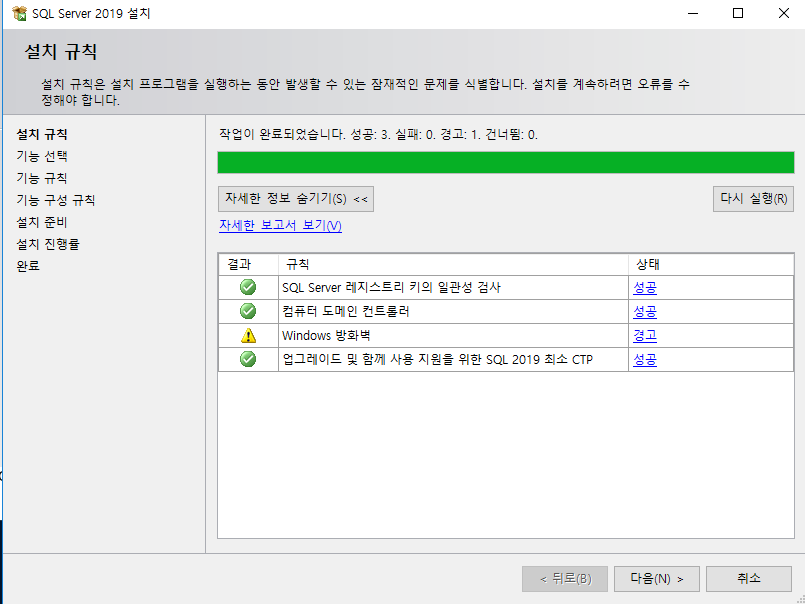
Task: Select 완료 step in the sidebar
Action: pos(28,266)
